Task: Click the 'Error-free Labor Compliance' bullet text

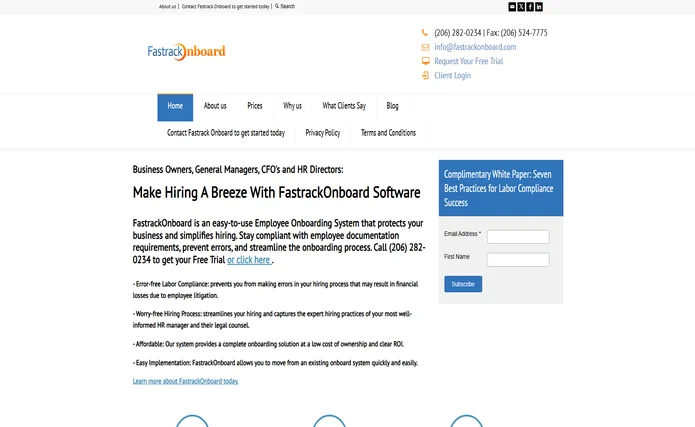Action: click(x=275, y=290)
